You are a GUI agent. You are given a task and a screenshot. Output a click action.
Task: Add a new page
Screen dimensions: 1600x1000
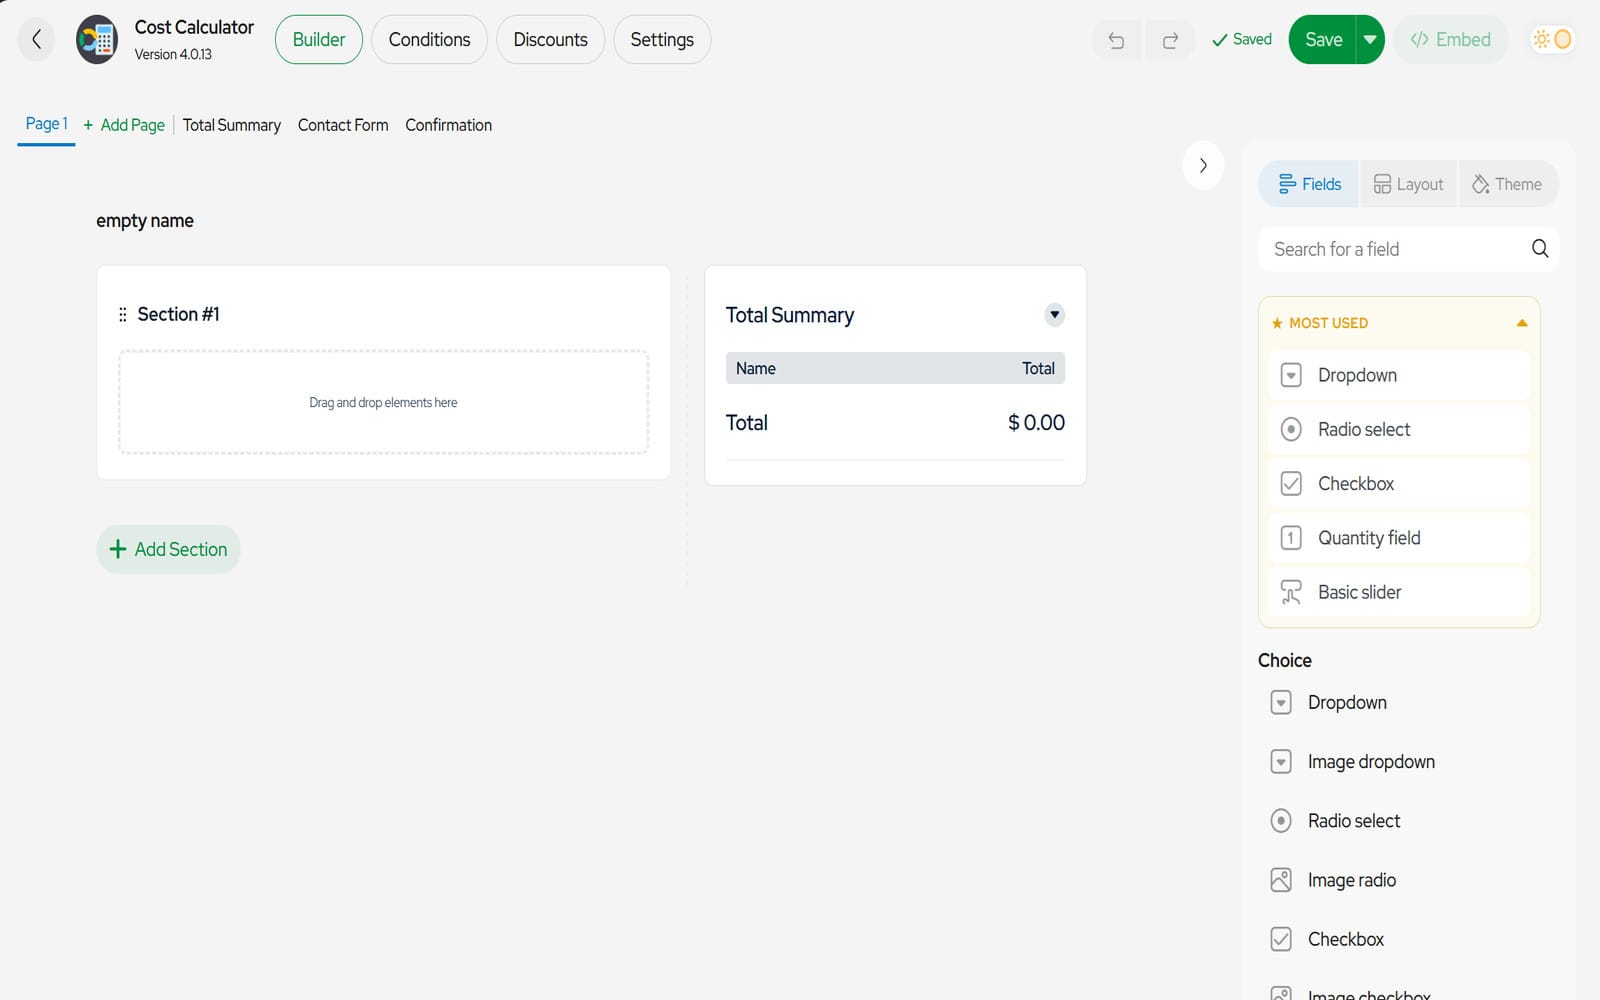tap(124, 125)
